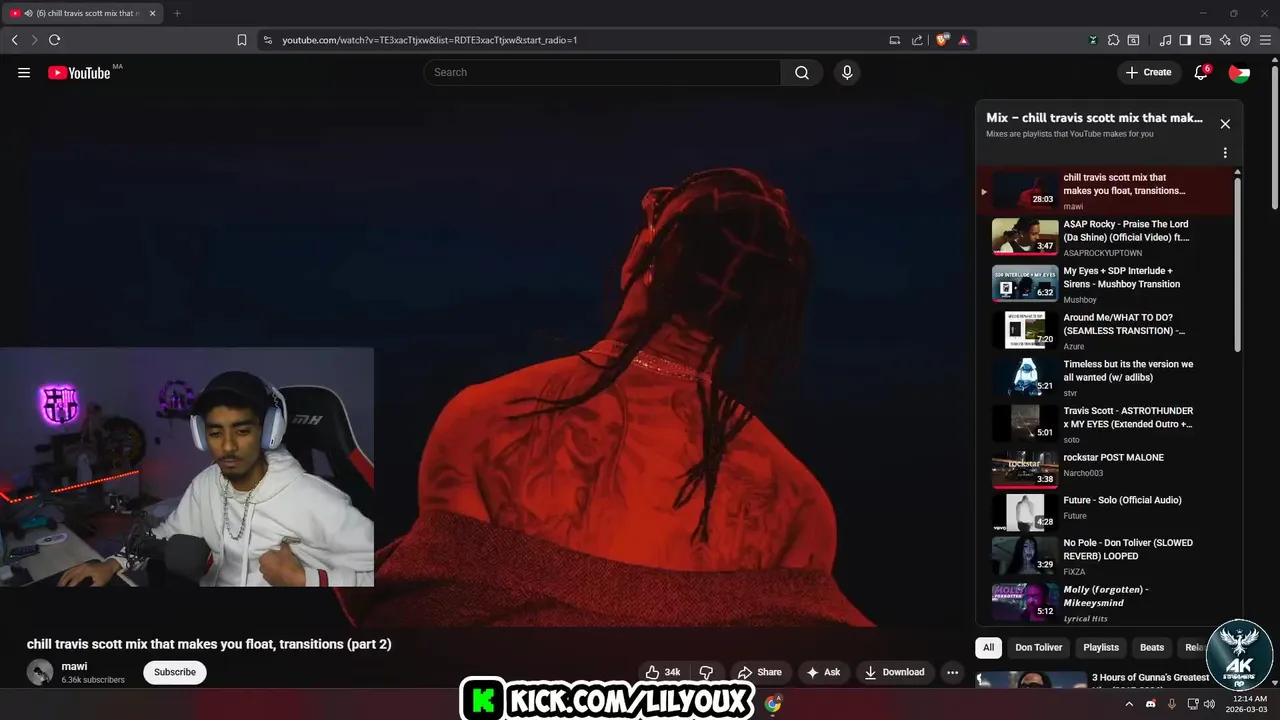Image resolution: width=1280 pixels, height=720 pixels.
Task: Open the share icon in the address bar
Action: pyautogui.click(x=917, y=40)
